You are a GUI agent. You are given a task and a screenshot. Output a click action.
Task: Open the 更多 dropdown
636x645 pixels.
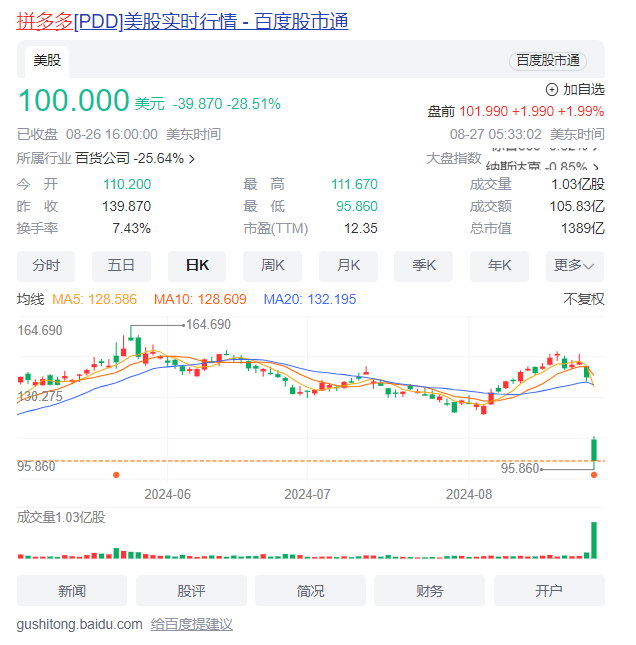575,266
